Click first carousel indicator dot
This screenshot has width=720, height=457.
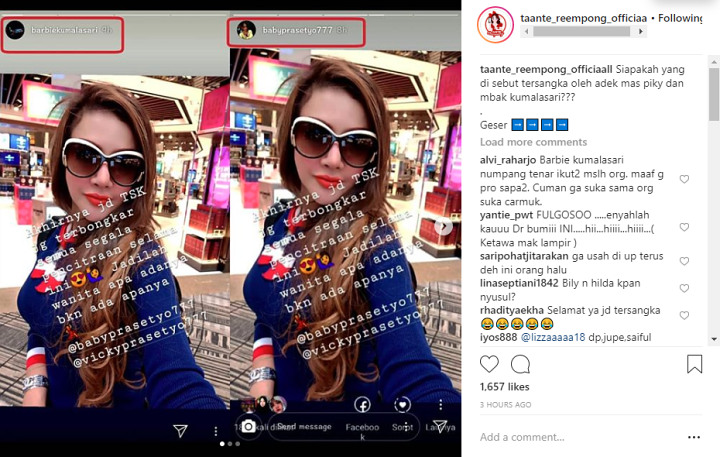222,444
